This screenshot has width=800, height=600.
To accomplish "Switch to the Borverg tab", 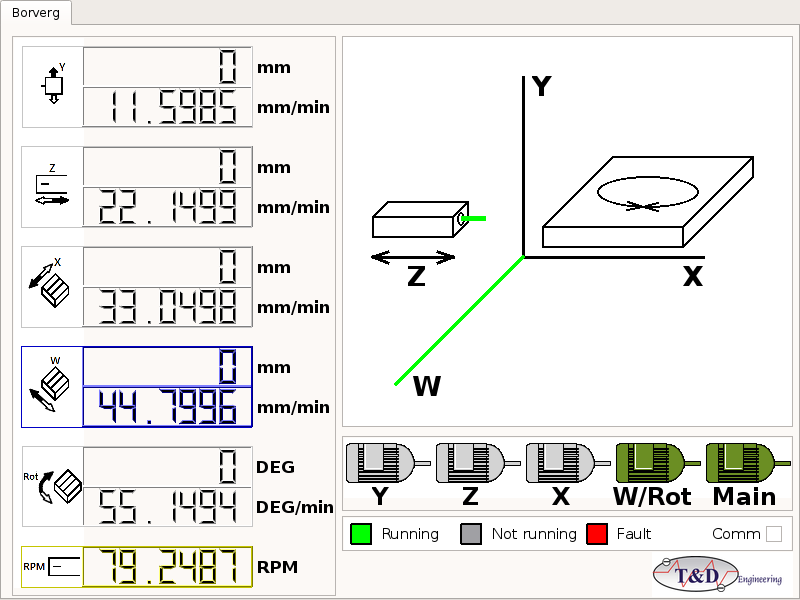I will [x=36, y=12].
